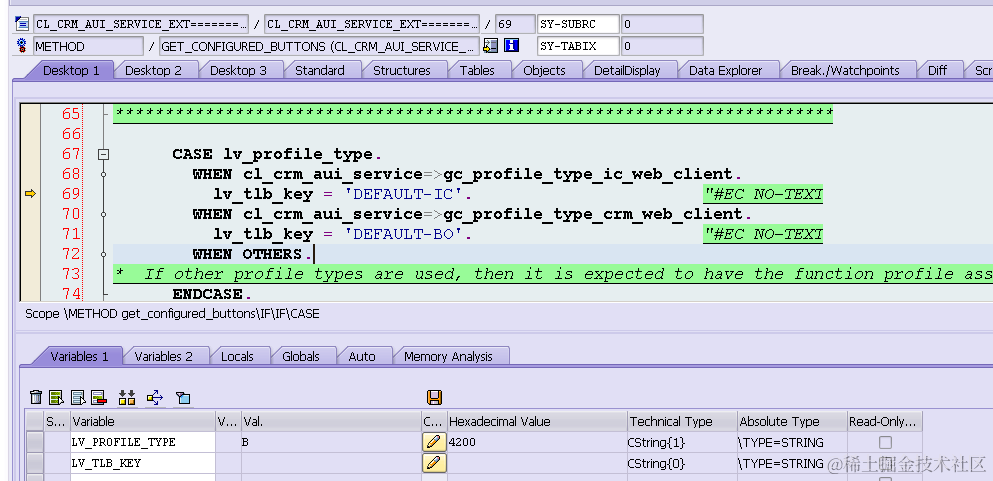
Task: Click 'DEFAULT-IC' string literal in code
Action: coord(405,194)
